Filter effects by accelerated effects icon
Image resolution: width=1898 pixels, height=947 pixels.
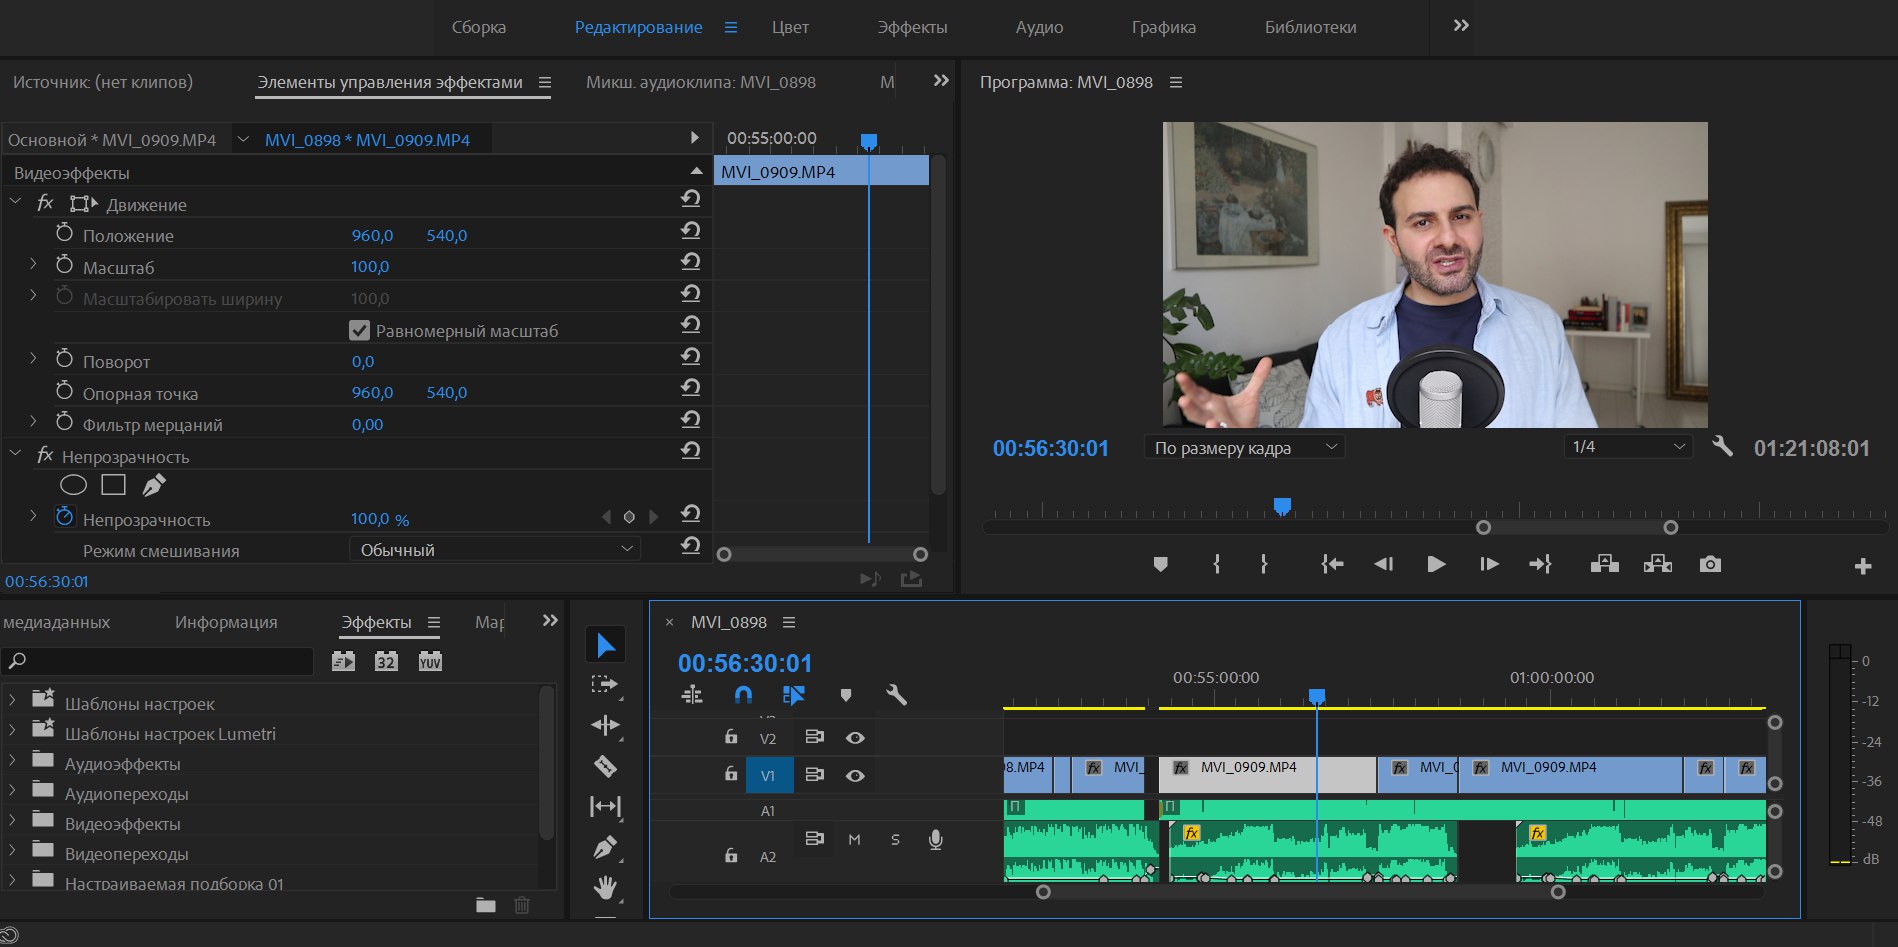343,661
